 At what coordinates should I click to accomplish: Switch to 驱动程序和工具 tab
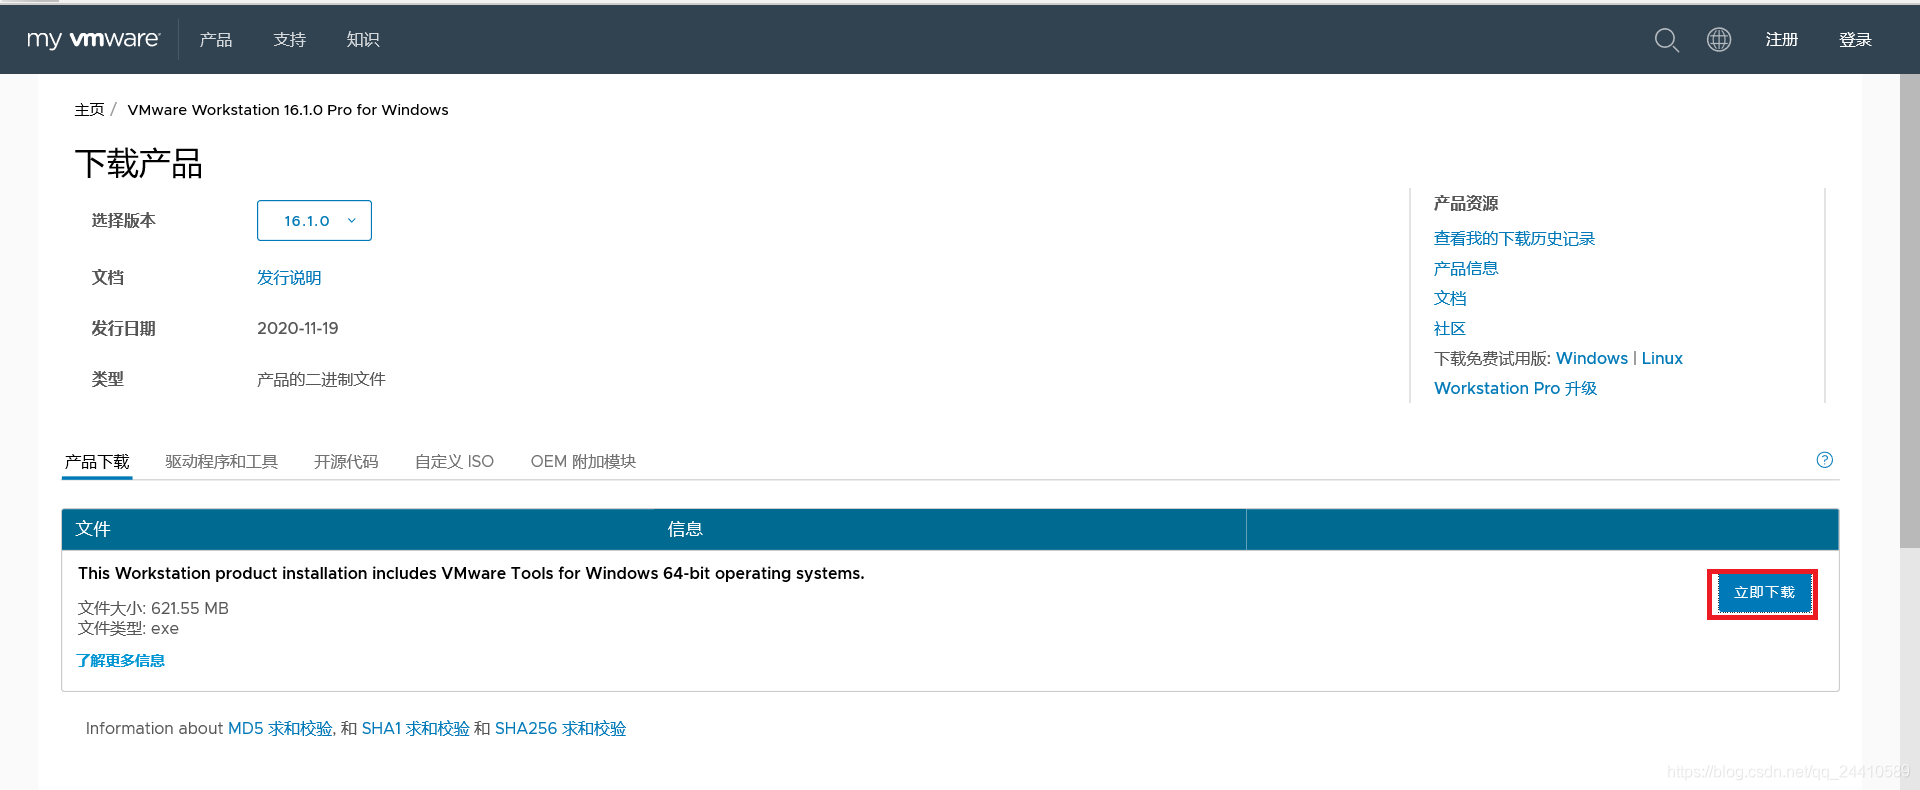point(221,462)
